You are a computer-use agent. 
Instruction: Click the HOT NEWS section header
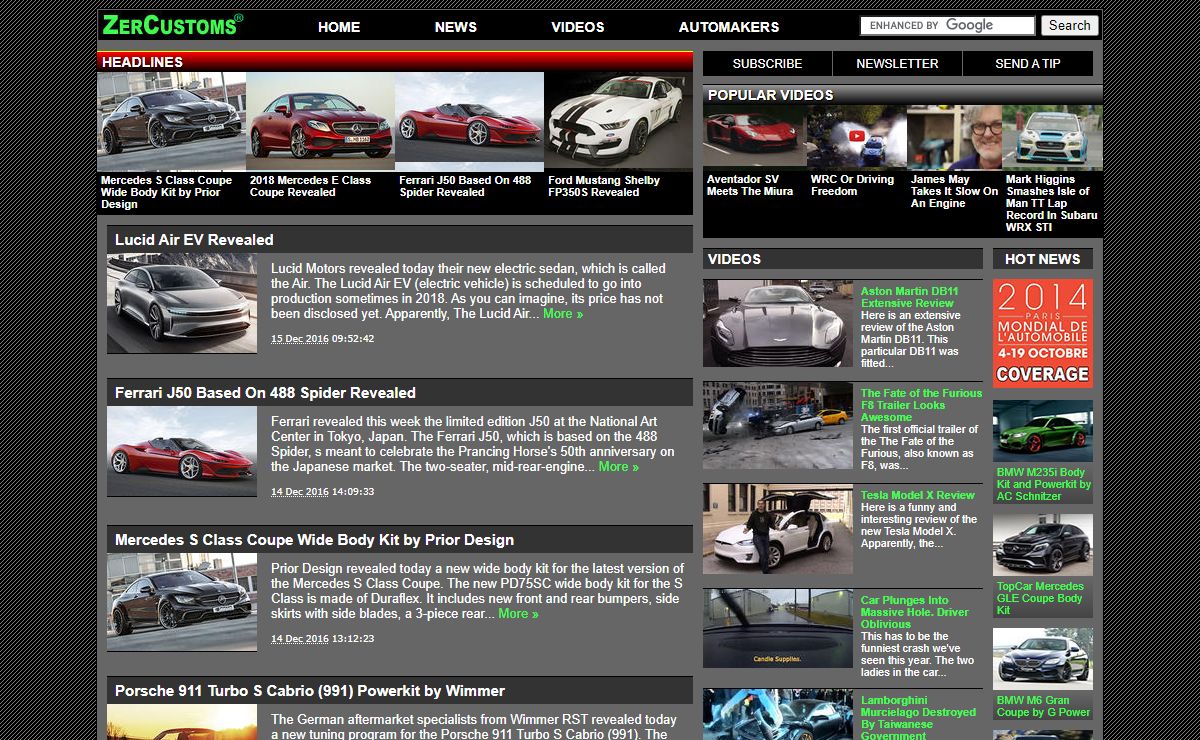1043,259
